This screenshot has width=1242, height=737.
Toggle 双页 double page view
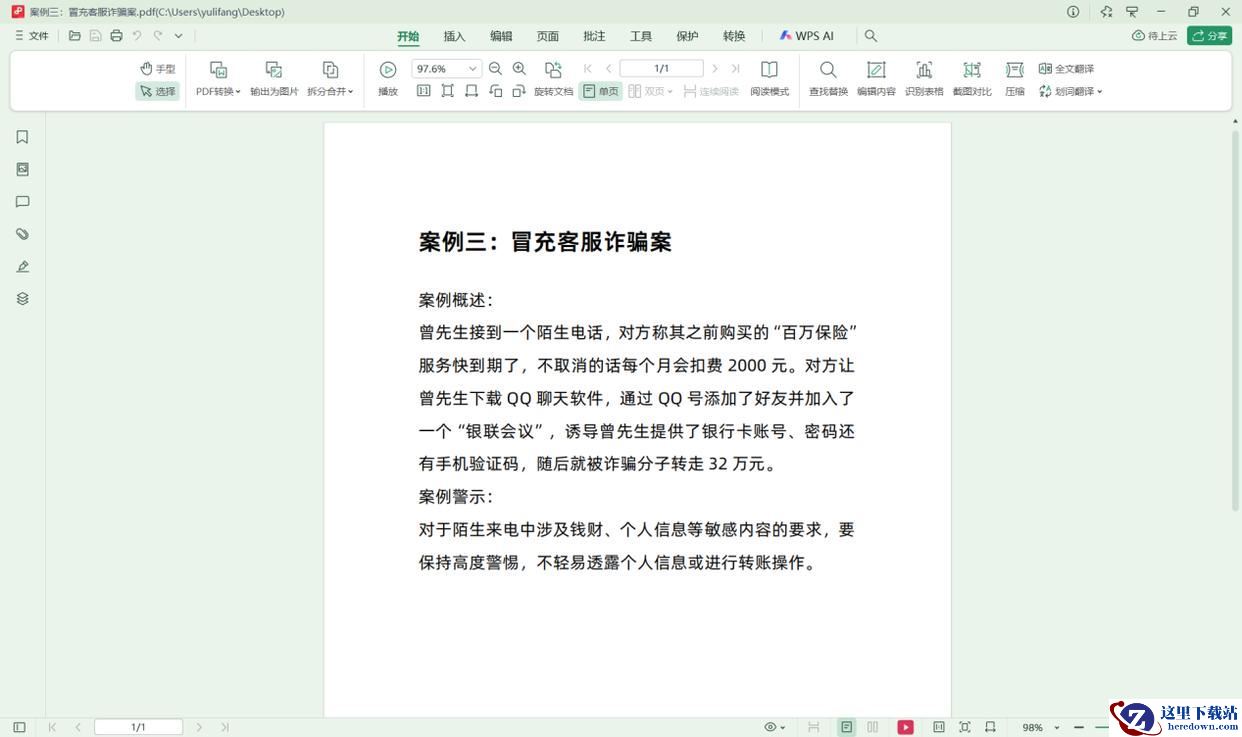(651, 91)
